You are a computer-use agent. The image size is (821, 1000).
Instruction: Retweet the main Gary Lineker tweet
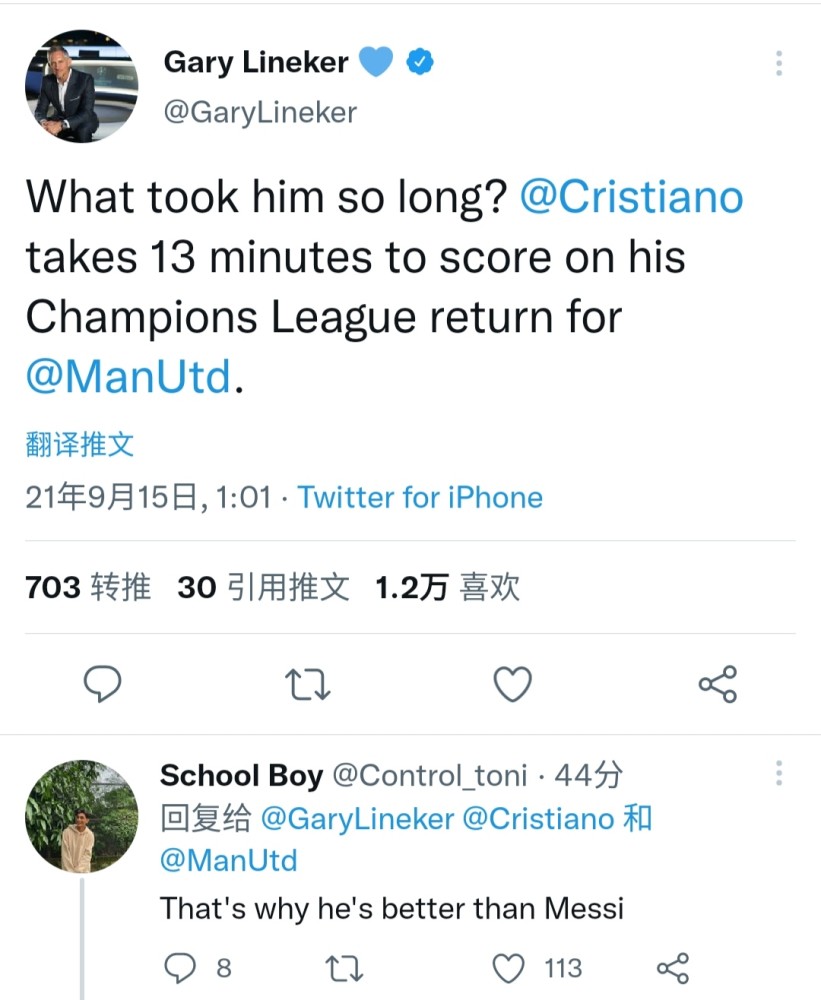click(x=307, y=684)
